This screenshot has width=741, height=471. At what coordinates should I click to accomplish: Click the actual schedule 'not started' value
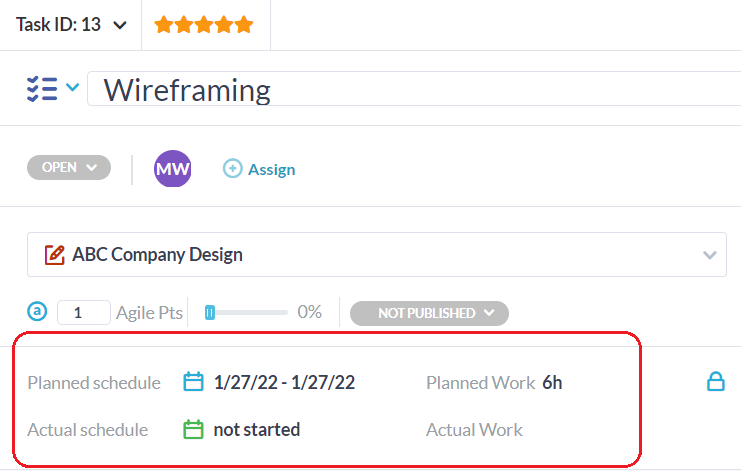(x=256, y=430)
